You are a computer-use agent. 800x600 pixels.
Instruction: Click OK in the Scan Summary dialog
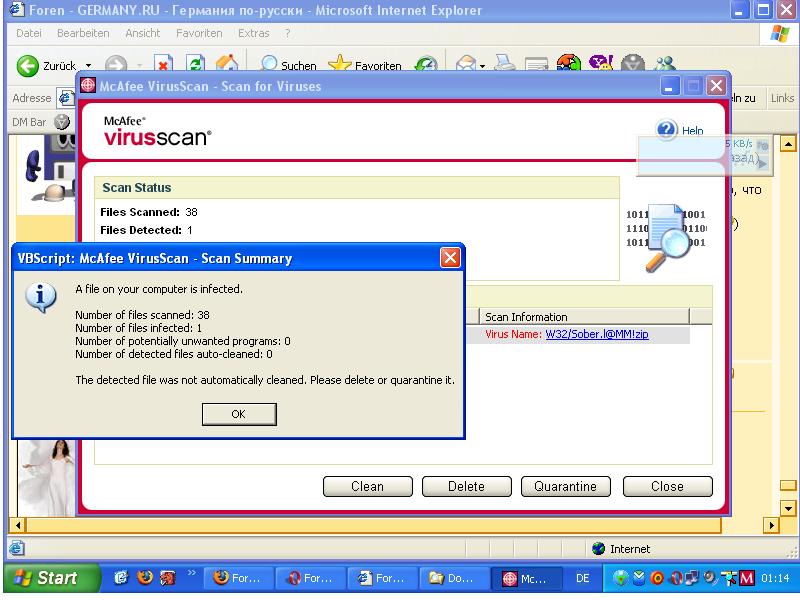[239, 414]
